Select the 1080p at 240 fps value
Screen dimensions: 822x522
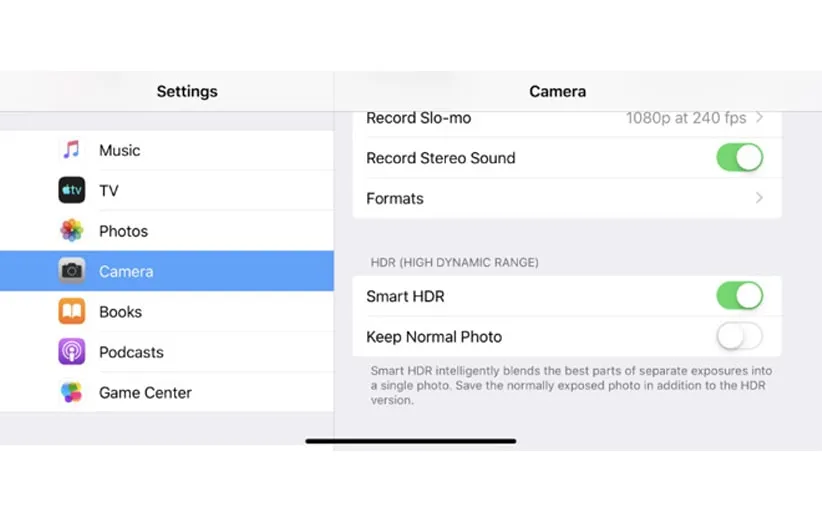click(x=685, y=118)
